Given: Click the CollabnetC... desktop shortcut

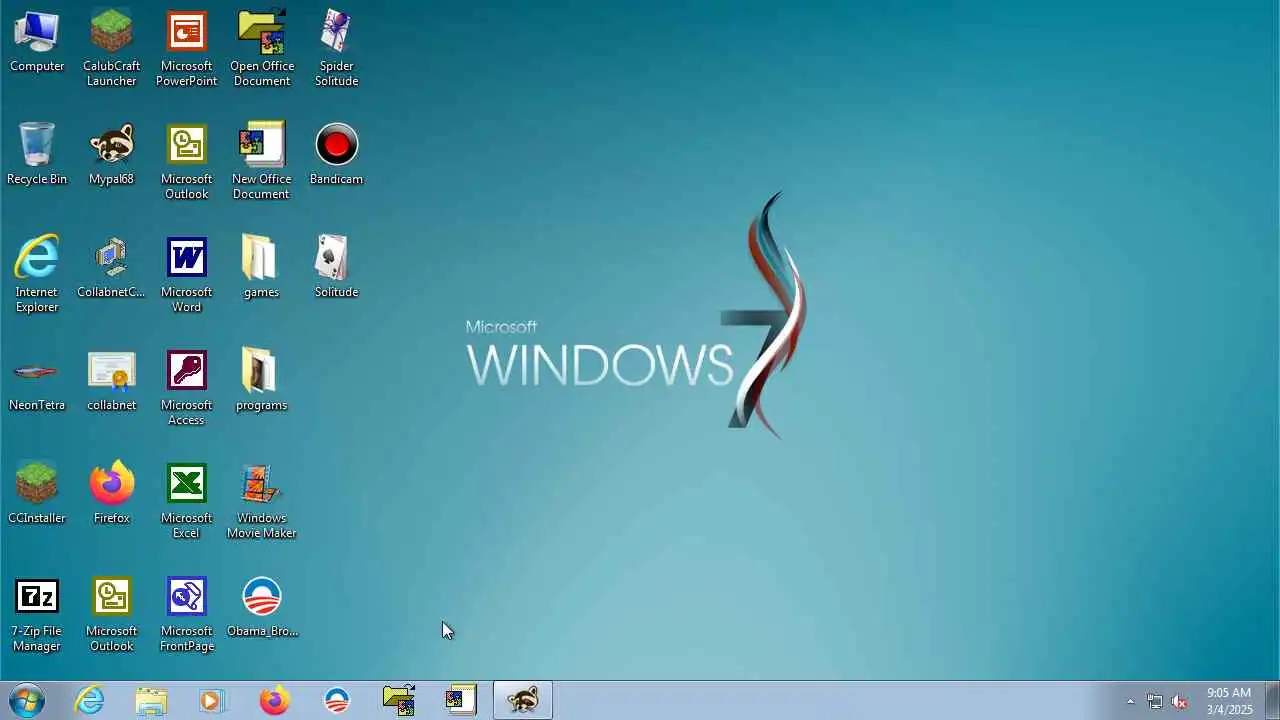Looking at the screenshot, I should coord(111,267).
